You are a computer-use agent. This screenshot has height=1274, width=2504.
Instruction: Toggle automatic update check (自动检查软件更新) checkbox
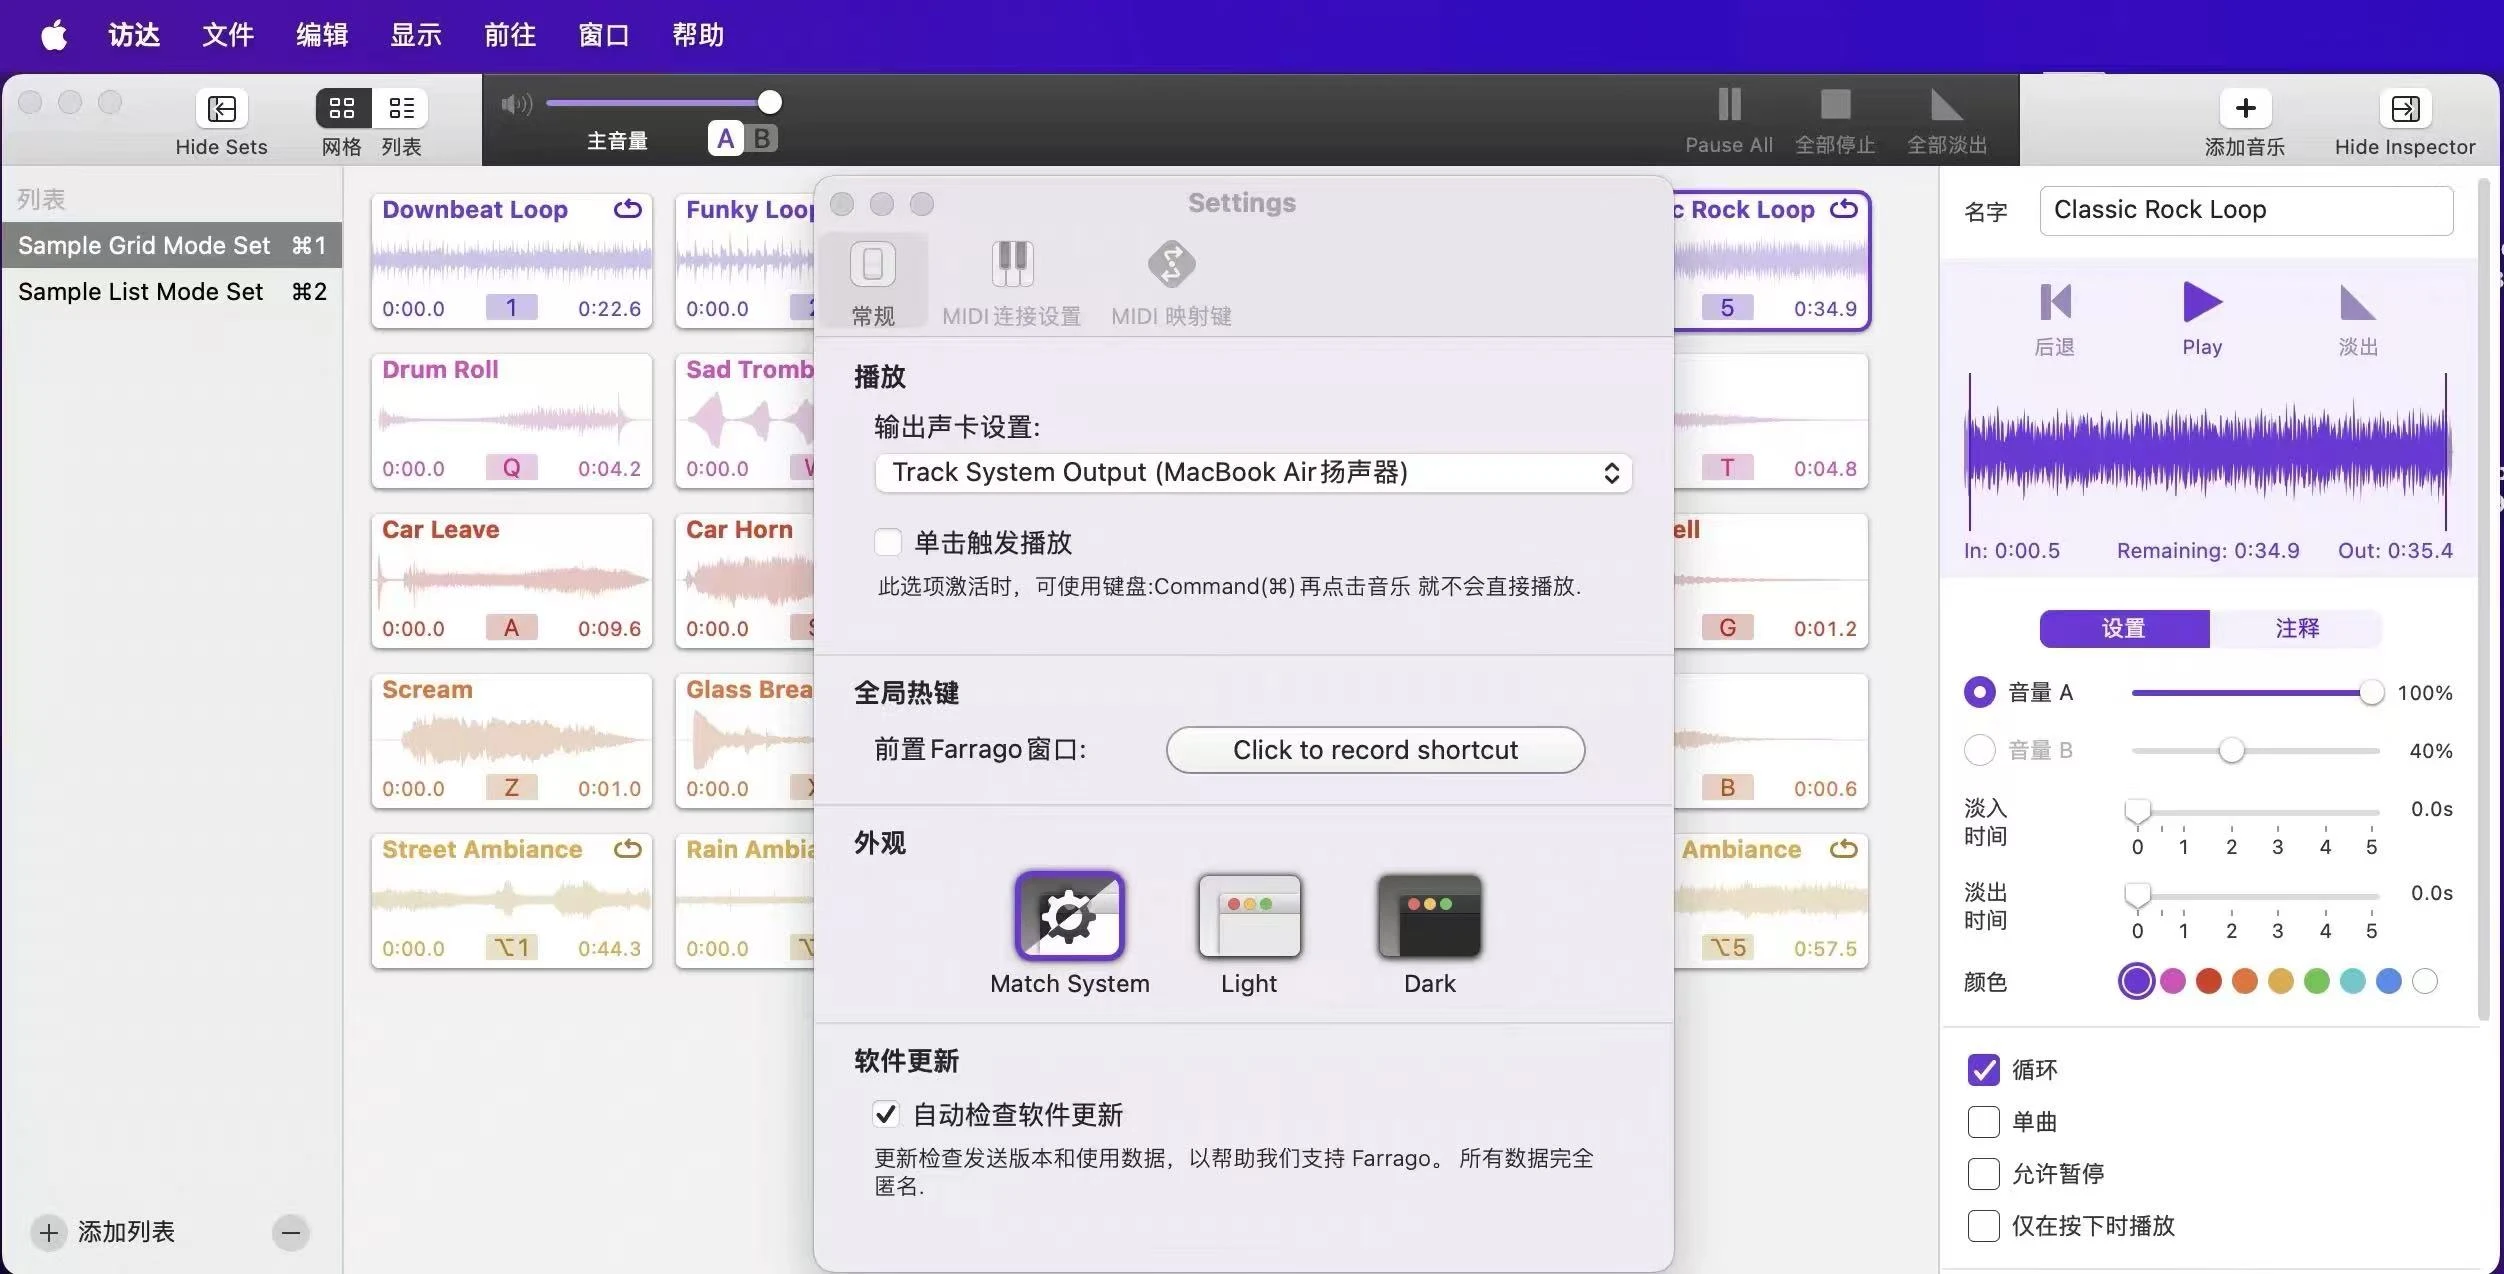pyautogui.click(x=886, y=1114)
